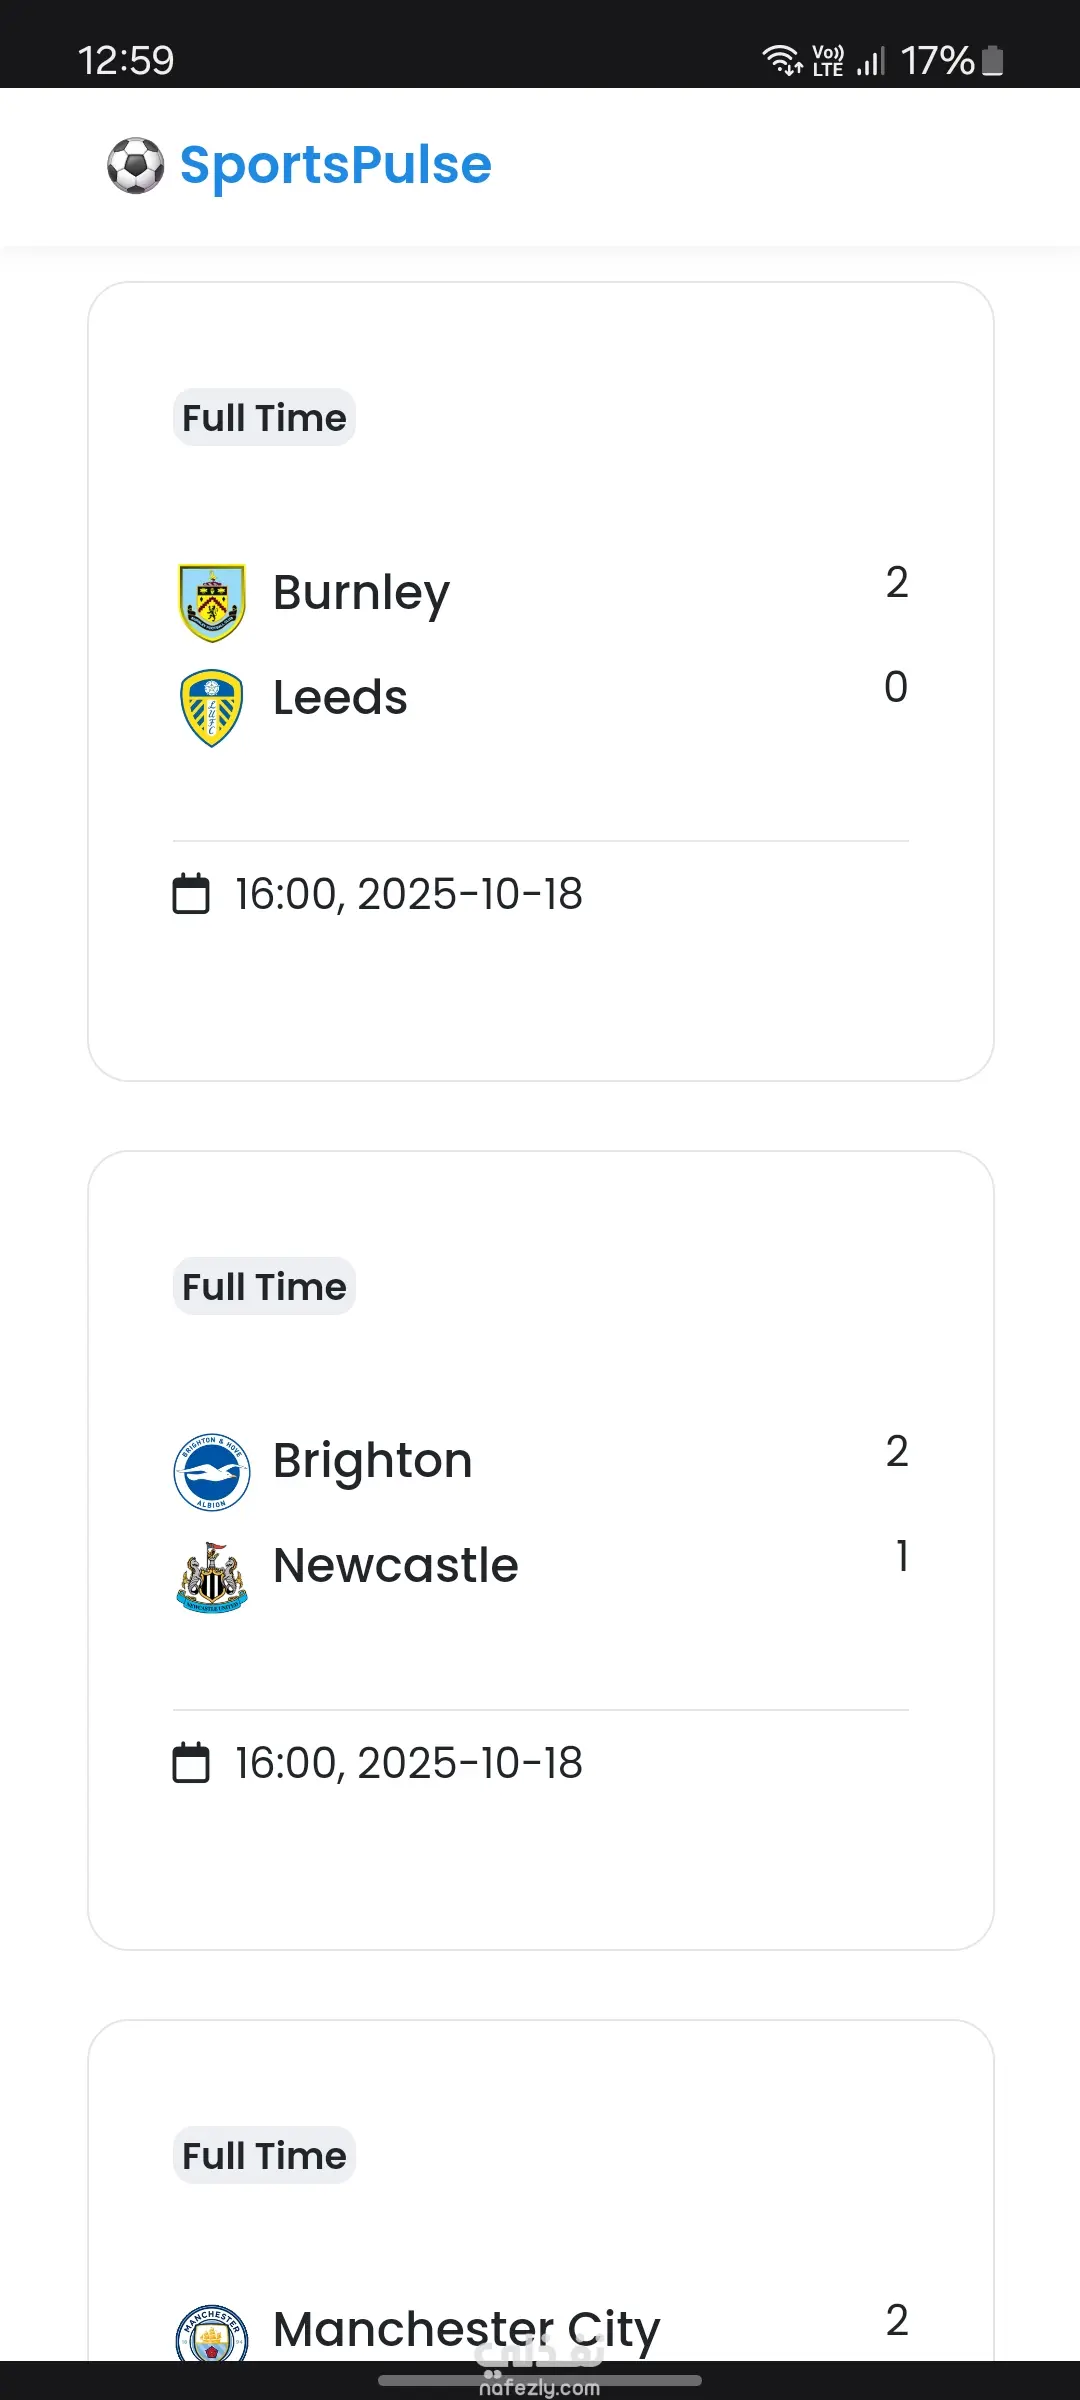Tap the soccer ball logo icon
The height and width of the screenshot is (2400, 1080).
(135, 165)
